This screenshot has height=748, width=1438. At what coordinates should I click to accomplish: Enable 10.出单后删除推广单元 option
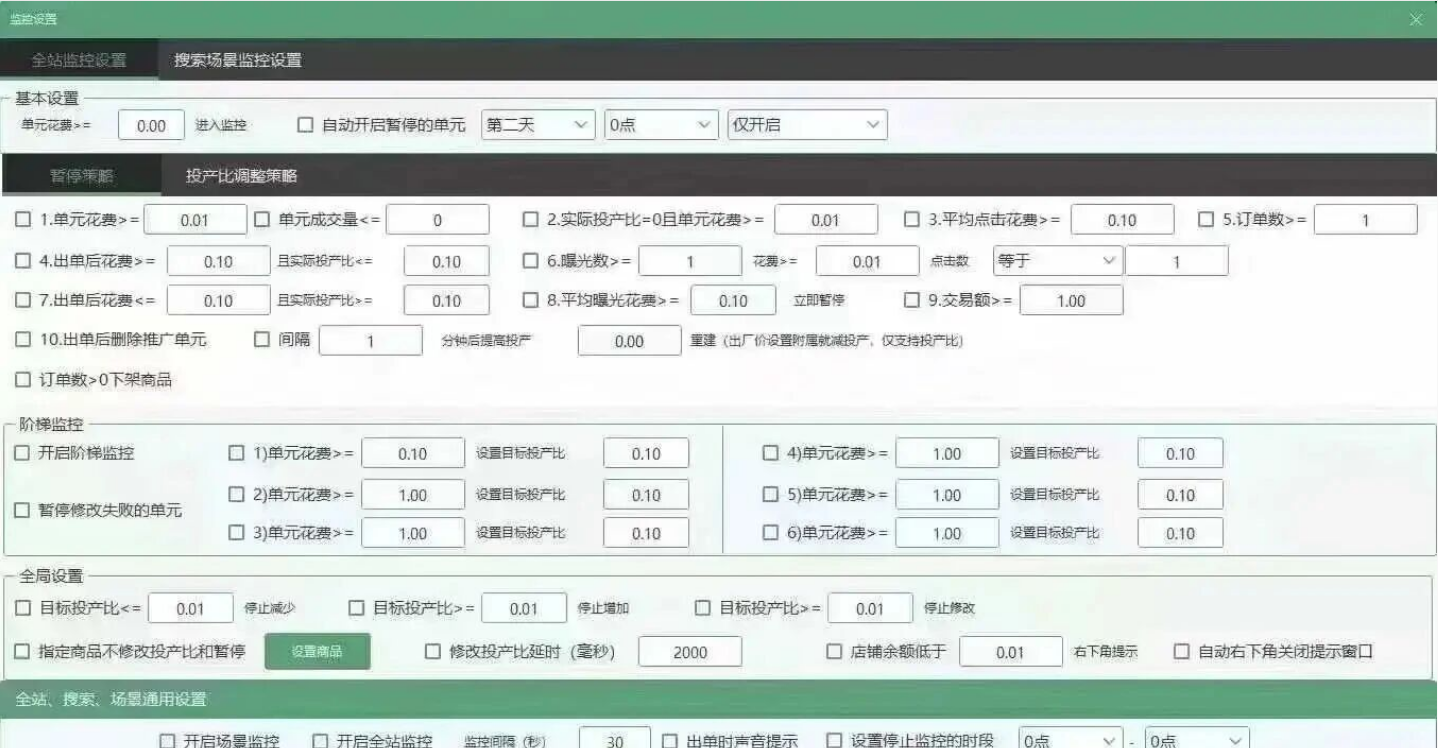tap(23, 340)
